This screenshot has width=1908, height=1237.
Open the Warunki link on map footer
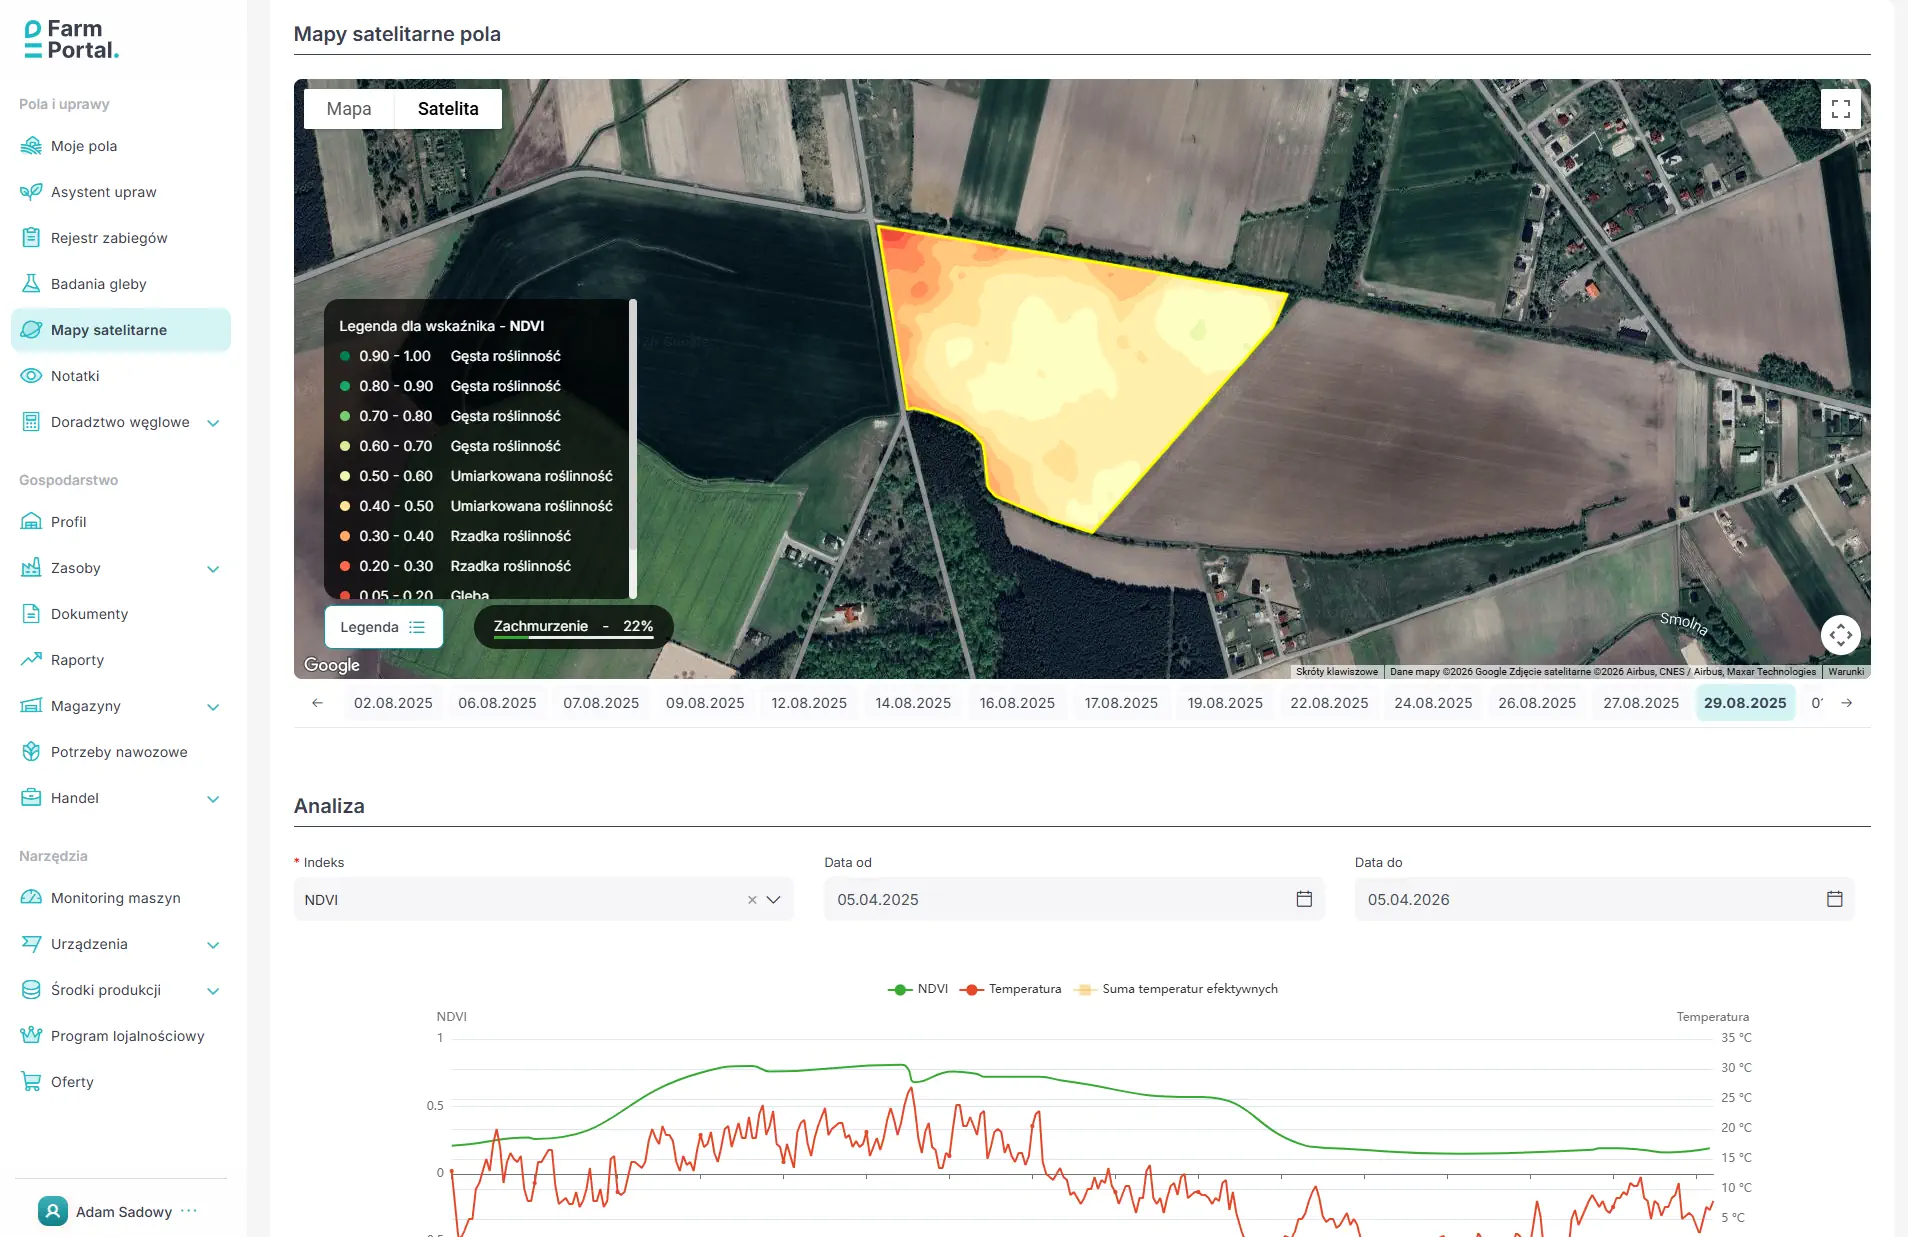pos(1845,672)
